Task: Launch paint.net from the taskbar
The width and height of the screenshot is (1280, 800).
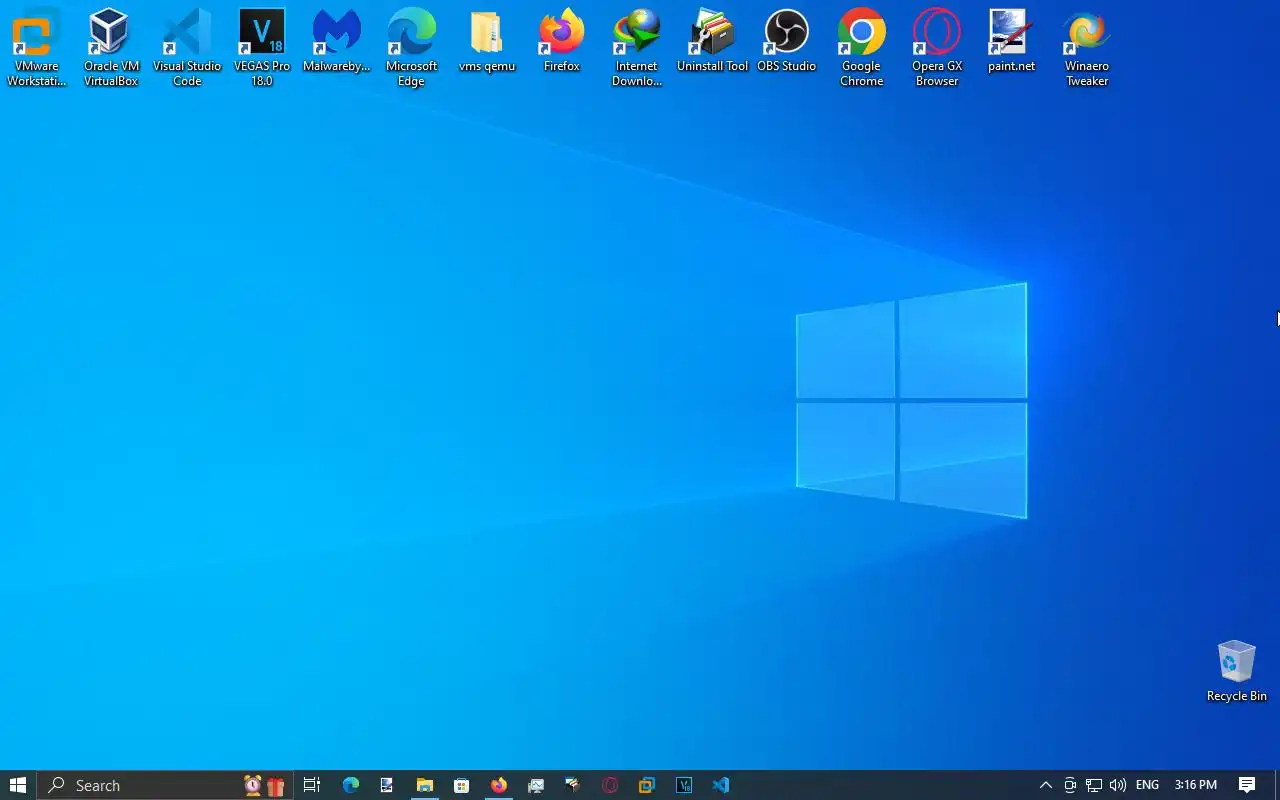Action: 387,785
